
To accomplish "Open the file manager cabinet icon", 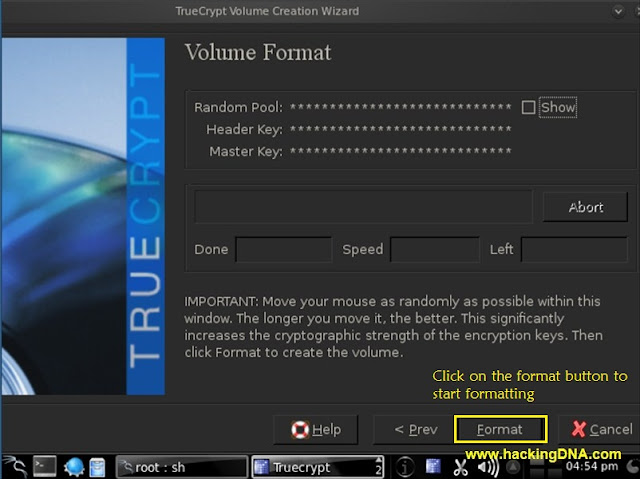I will pos(98,468).
